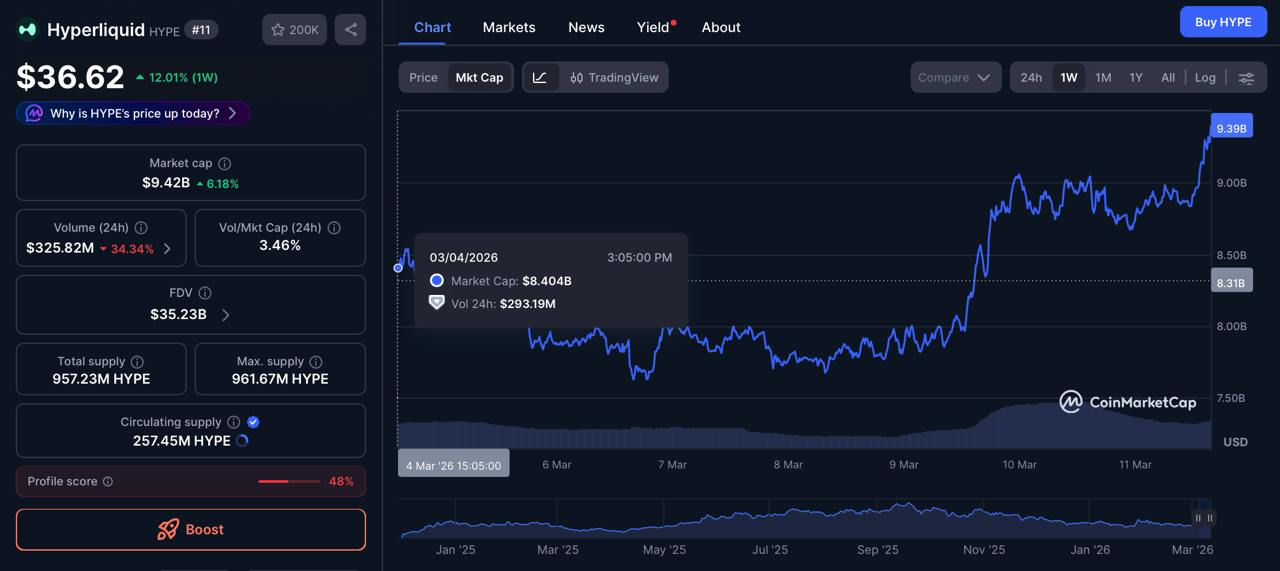Add HYPE to watchlist via star button
The height and width of the screenshot is (571, 1280).
click(294, 30)
